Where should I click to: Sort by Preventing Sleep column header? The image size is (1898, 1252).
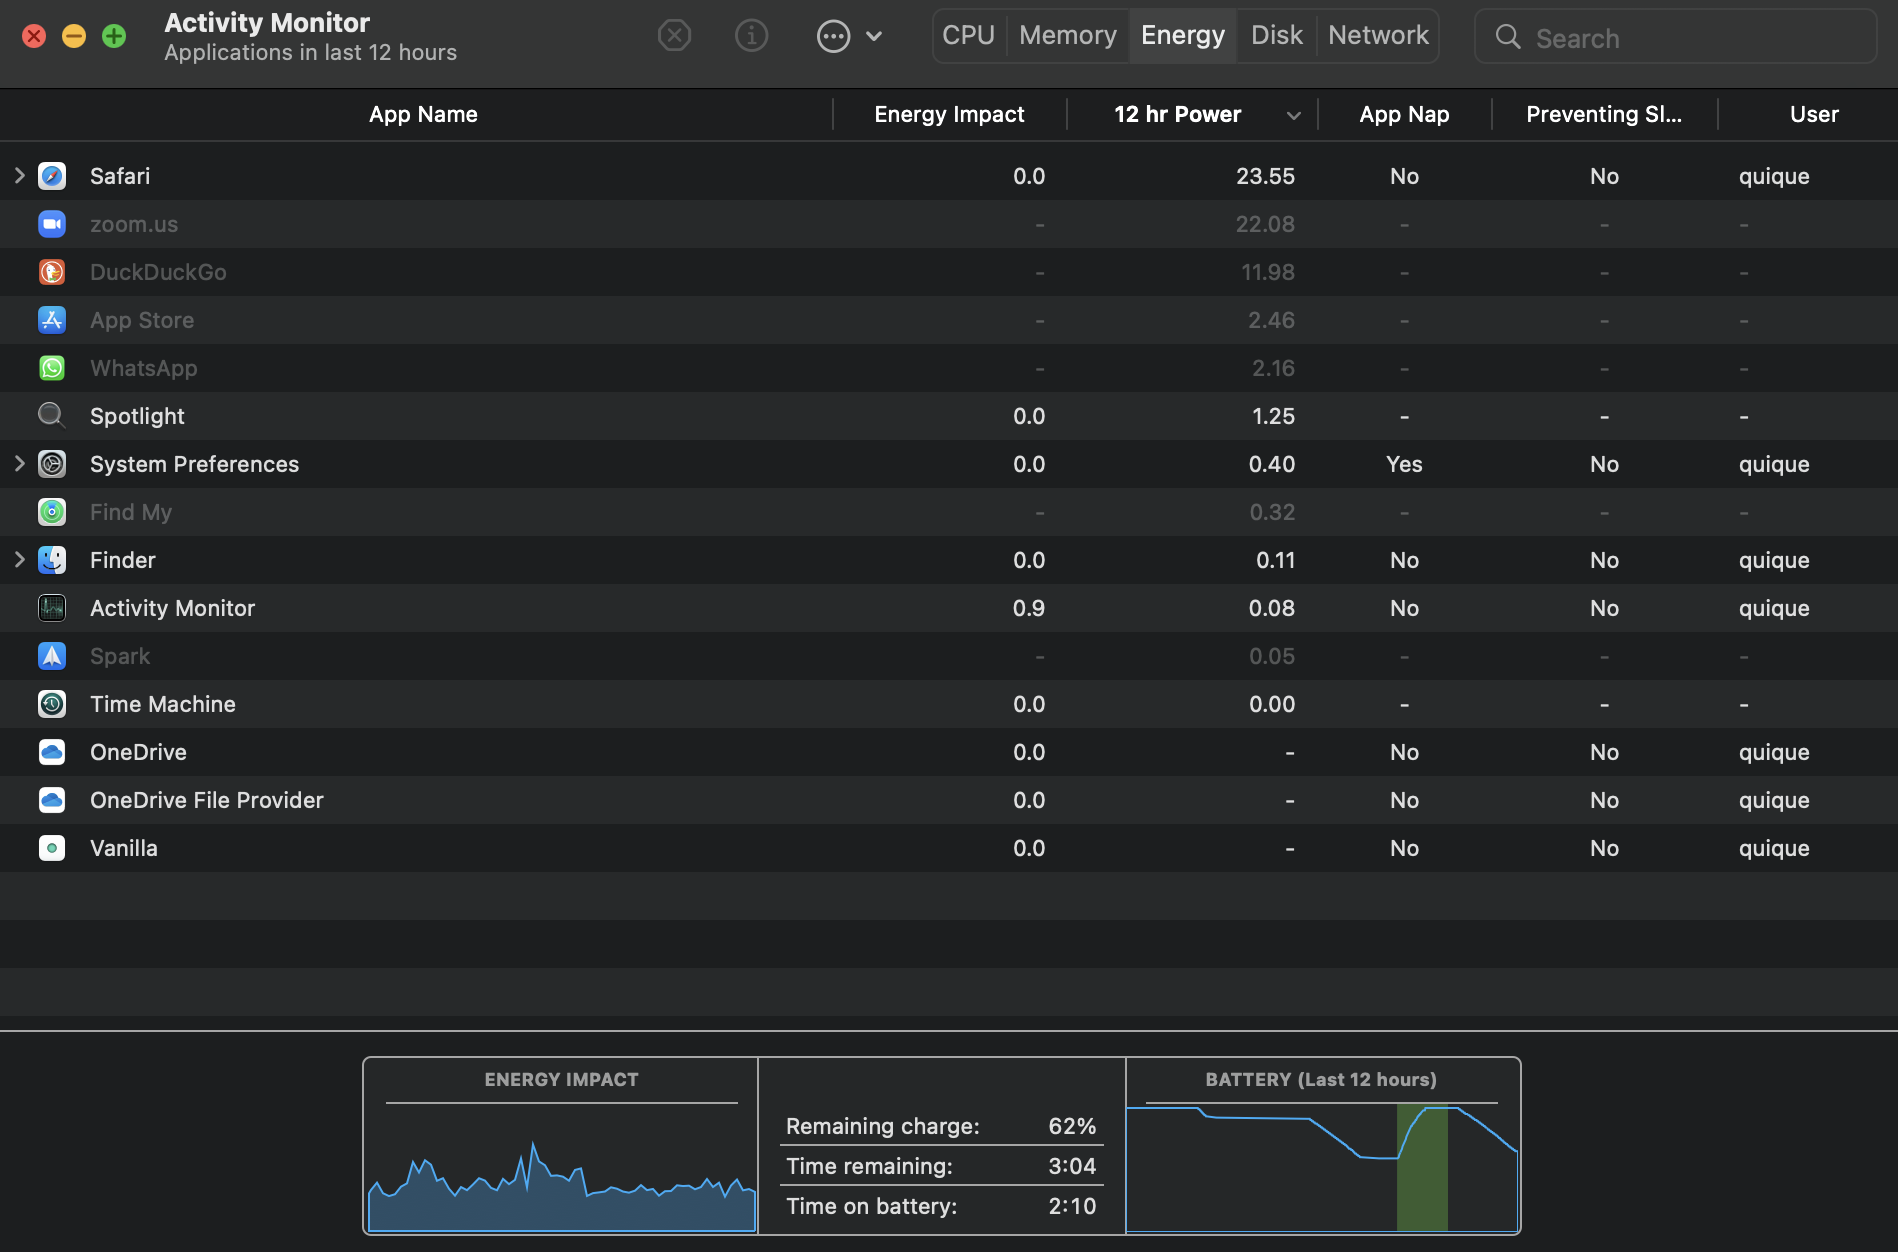[1604, 115]
